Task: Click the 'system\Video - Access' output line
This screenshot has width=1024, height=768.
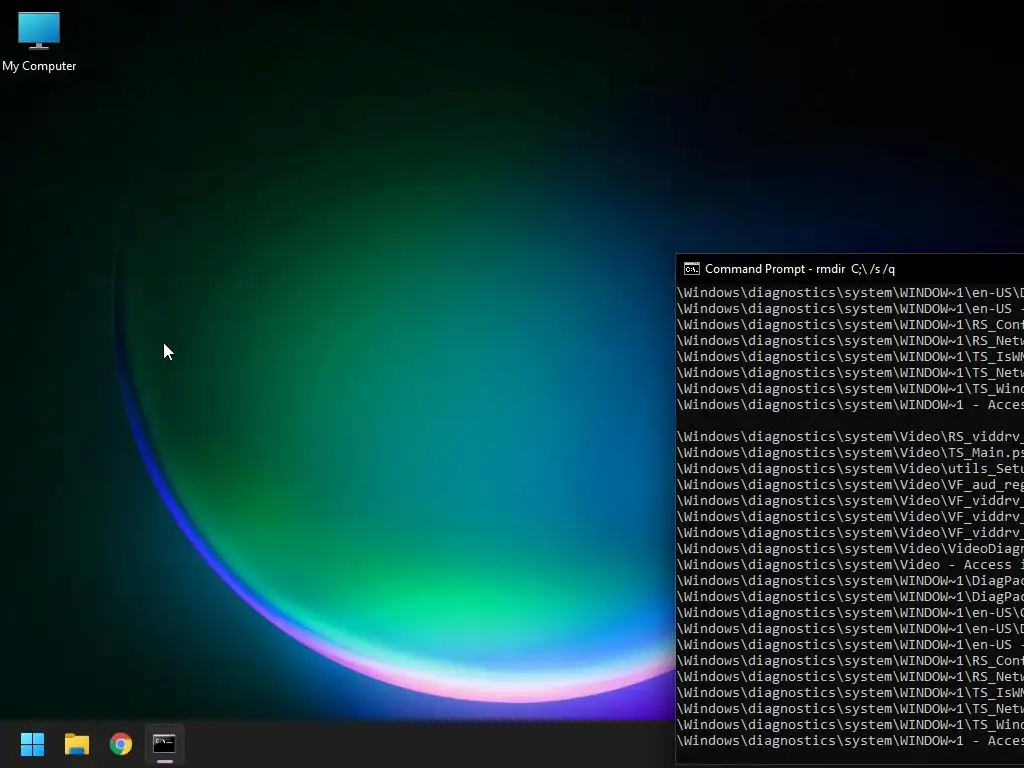Action: point(850,565)
